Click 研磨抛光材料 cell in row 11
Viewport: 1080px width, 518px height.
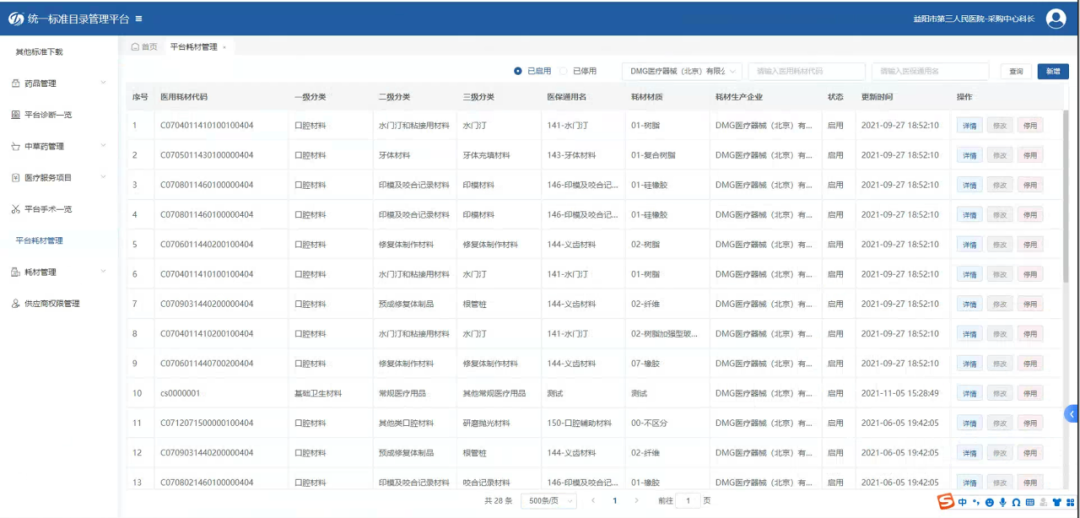click(486, 423)
